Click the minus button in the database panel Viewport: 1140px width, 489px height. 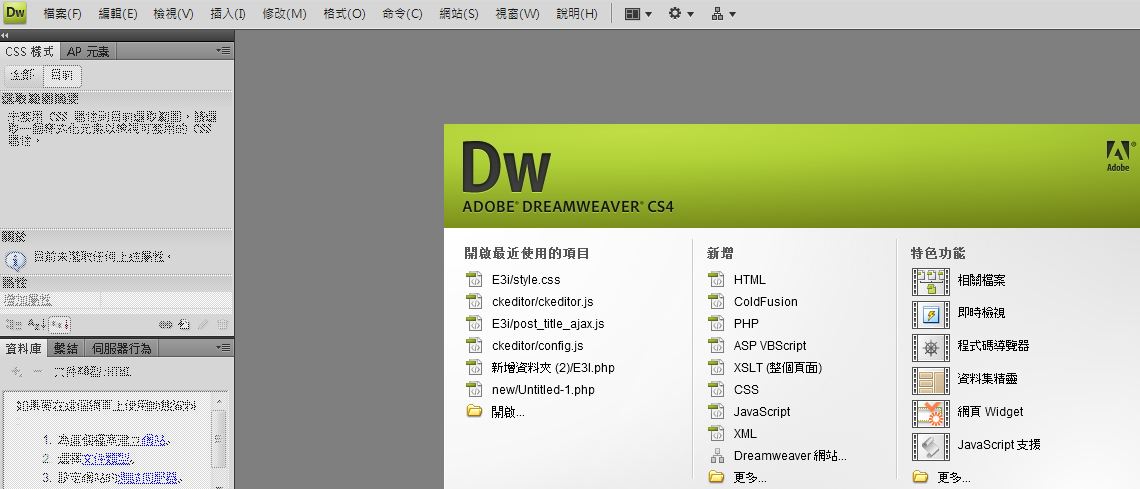click(37, 371)
